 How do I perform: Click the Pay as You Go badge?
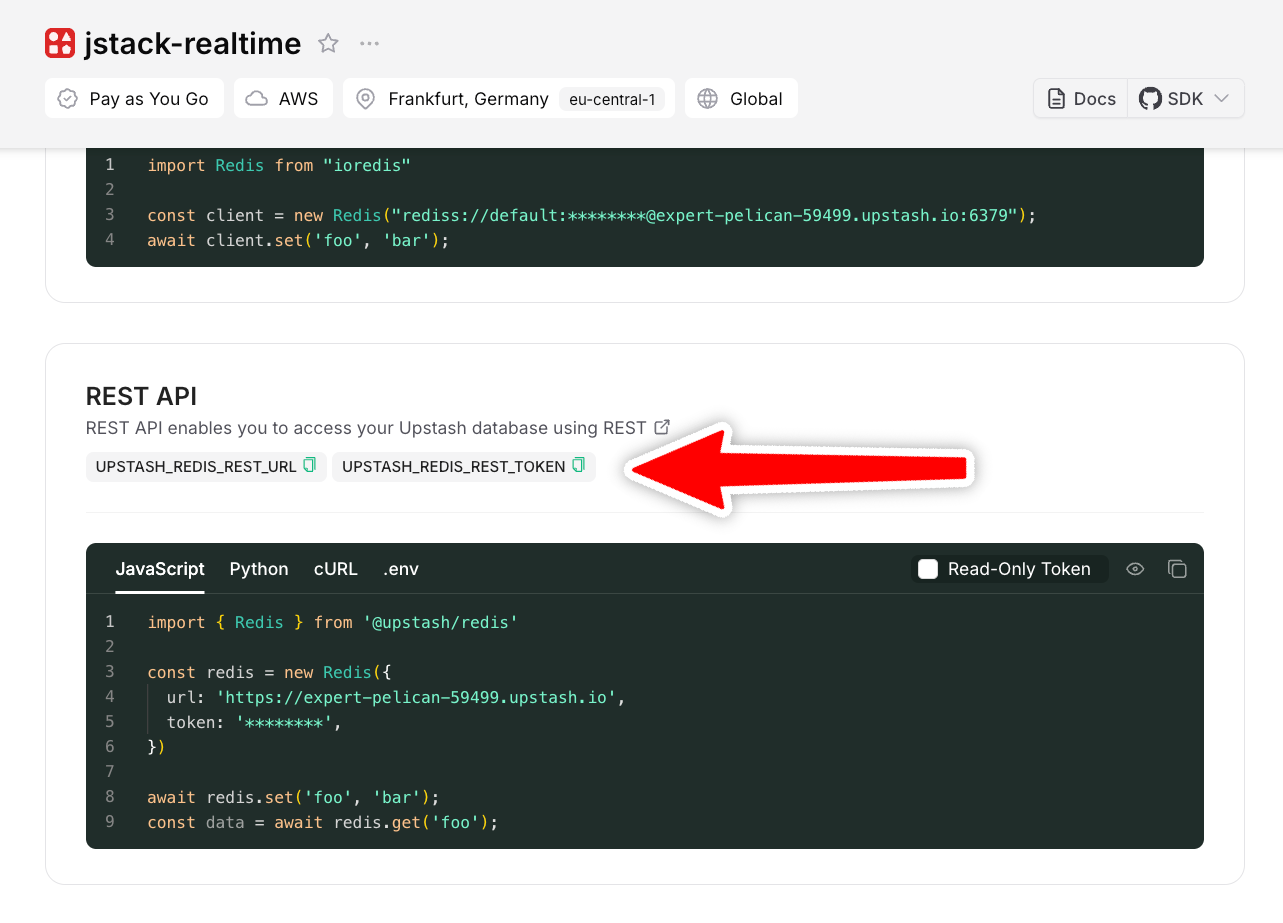tap(134, 98)
